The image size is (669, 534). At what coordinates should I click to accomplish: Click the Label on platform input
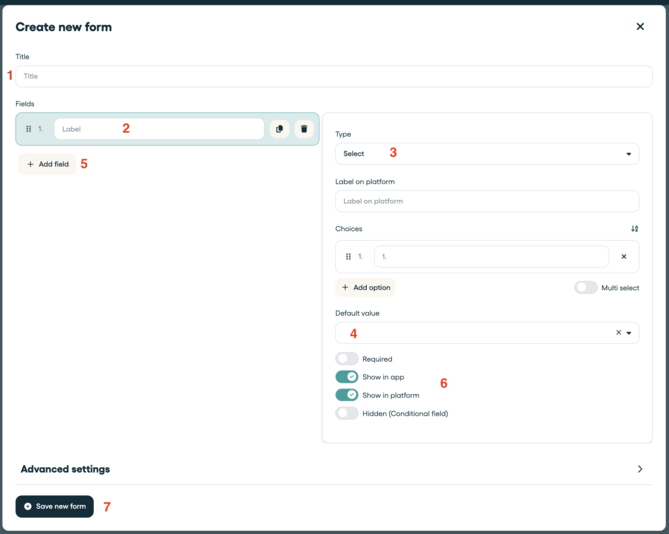[487, 201]
